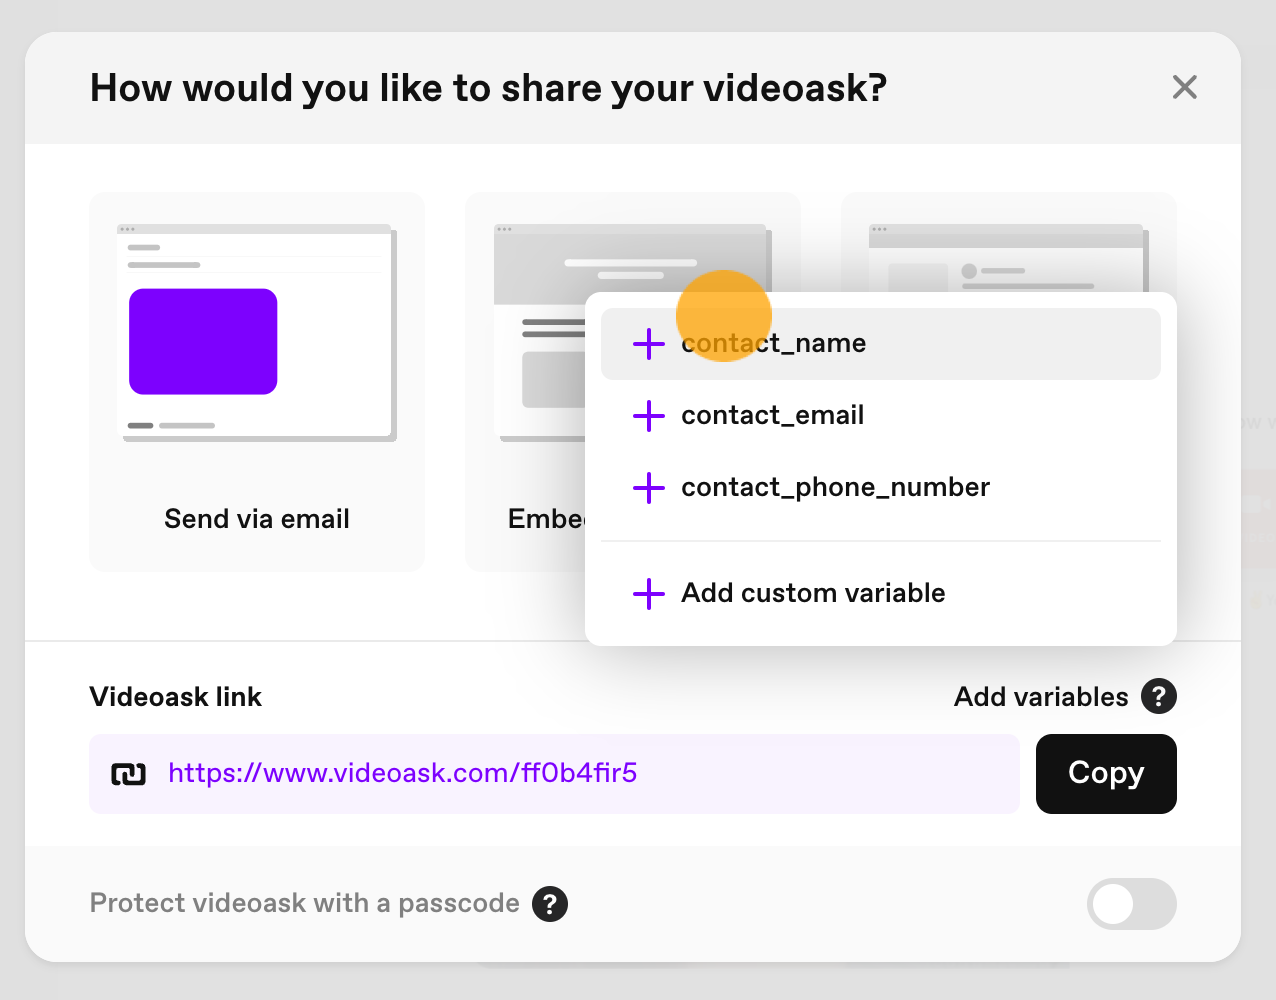Copy the videoask link

[x=1106, y=773]
